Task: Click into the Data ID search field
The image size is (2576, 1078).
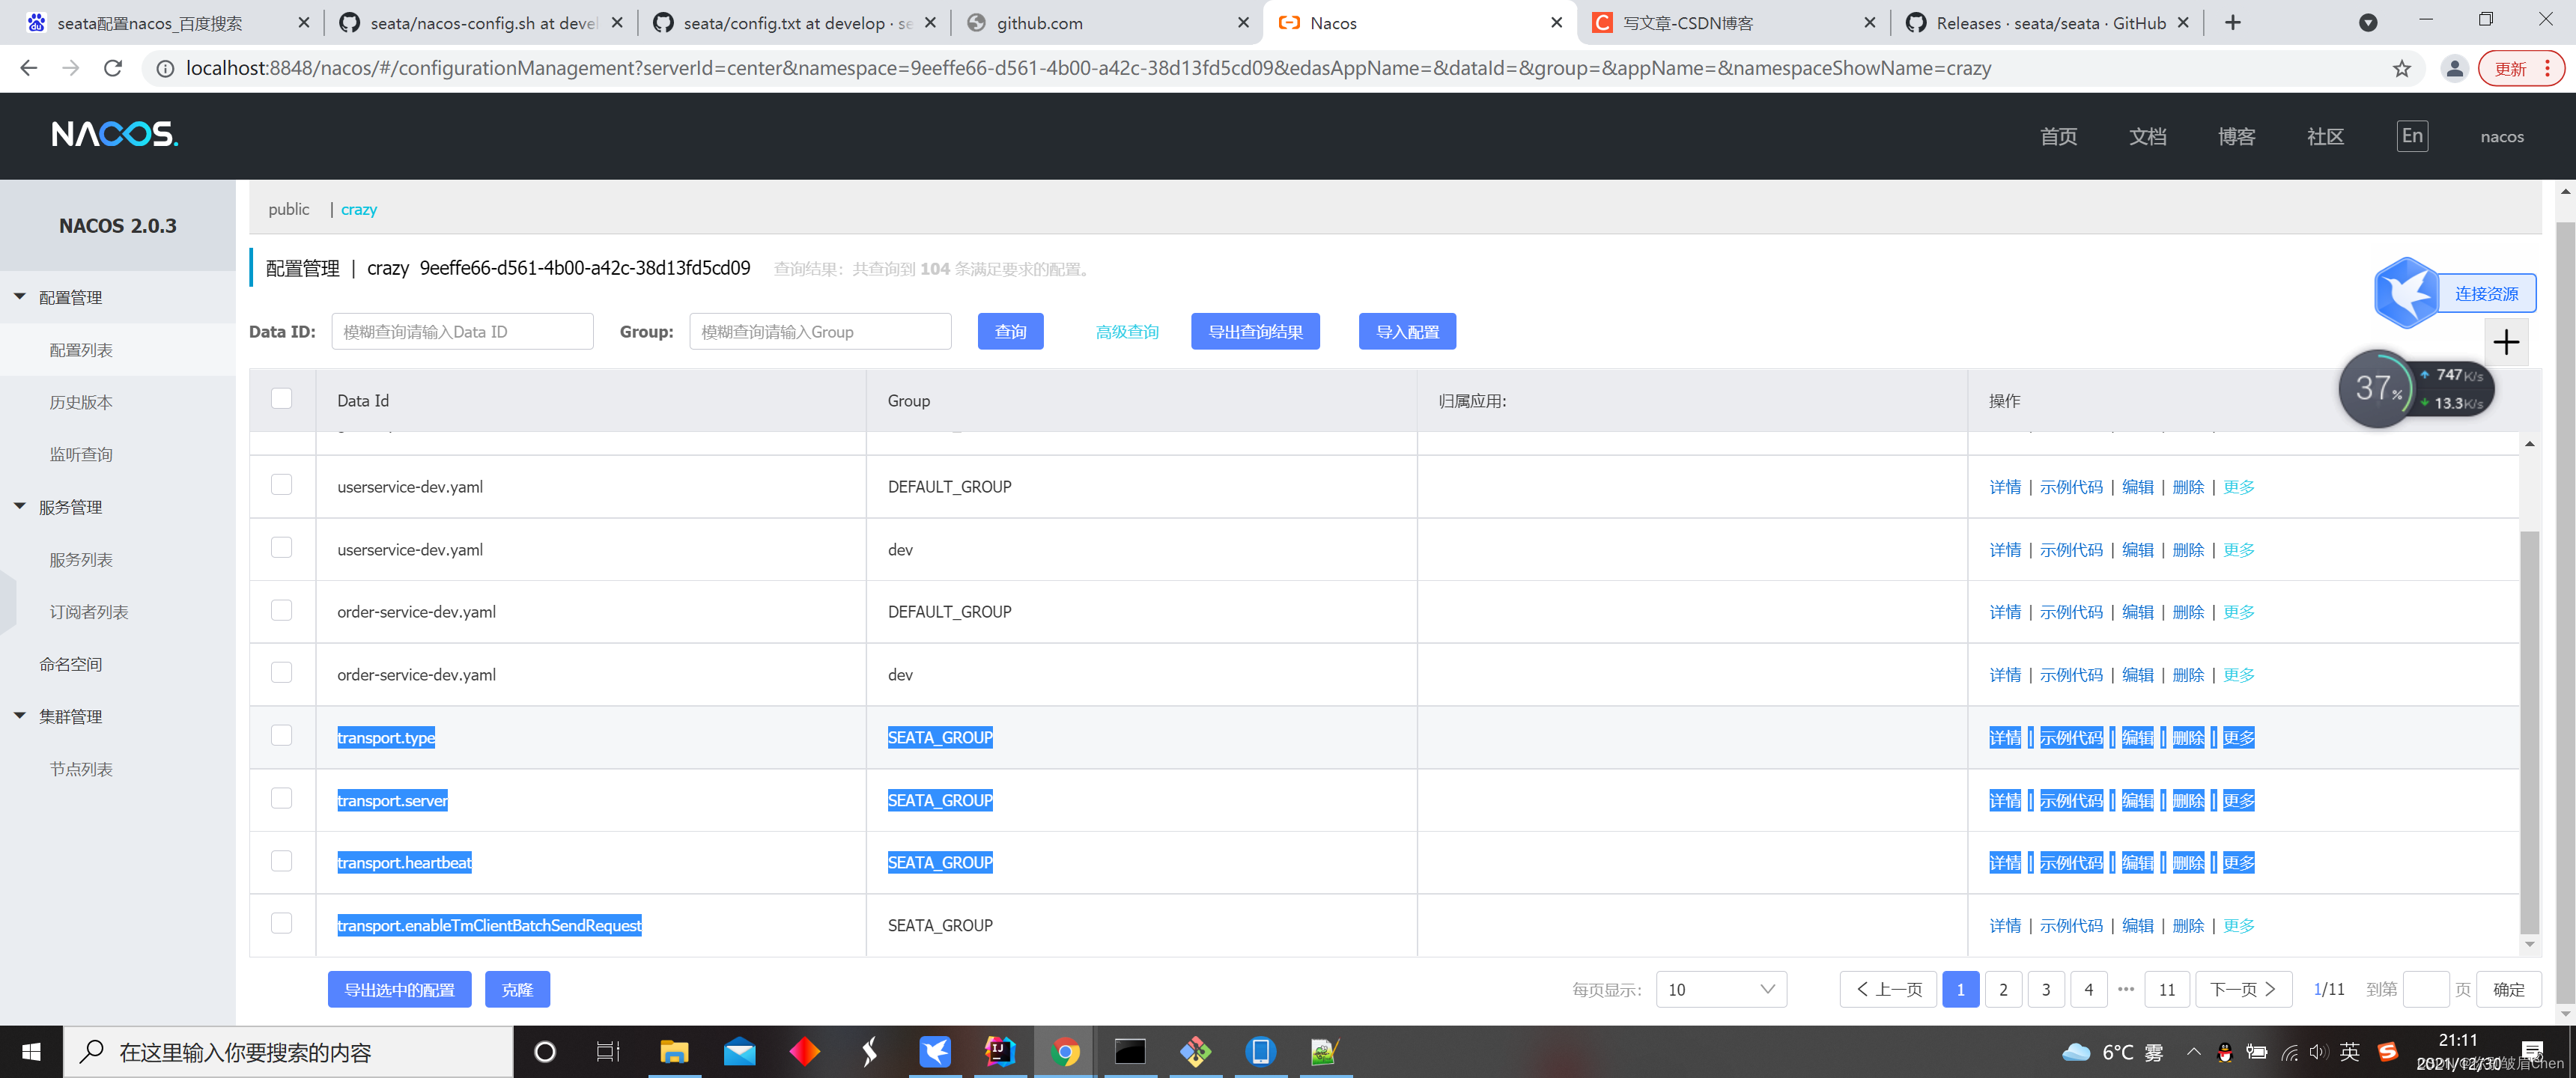Action: 462,332
